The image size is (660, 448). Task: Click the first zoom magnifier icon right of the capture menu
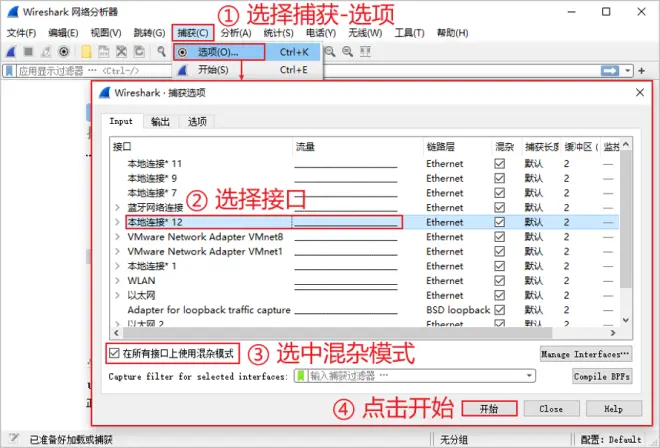pyautogui.click(x=330, y=51)
